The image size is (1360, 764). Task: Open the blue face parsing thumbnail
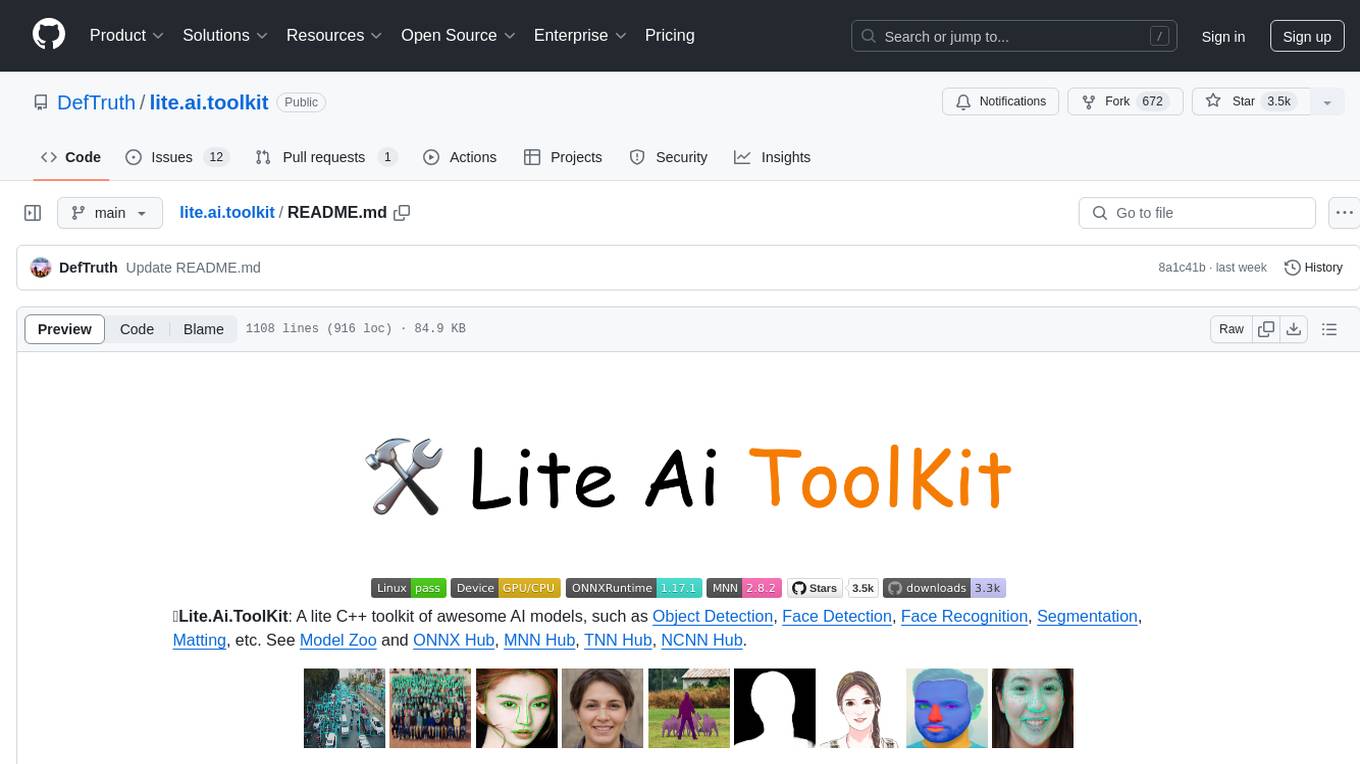click(947, 708)
